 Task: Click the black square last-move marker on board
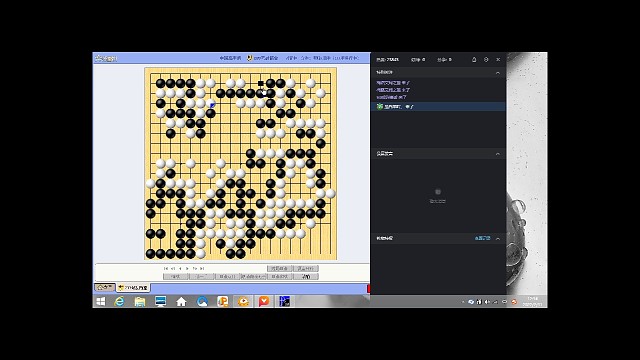tap(260, 83)
